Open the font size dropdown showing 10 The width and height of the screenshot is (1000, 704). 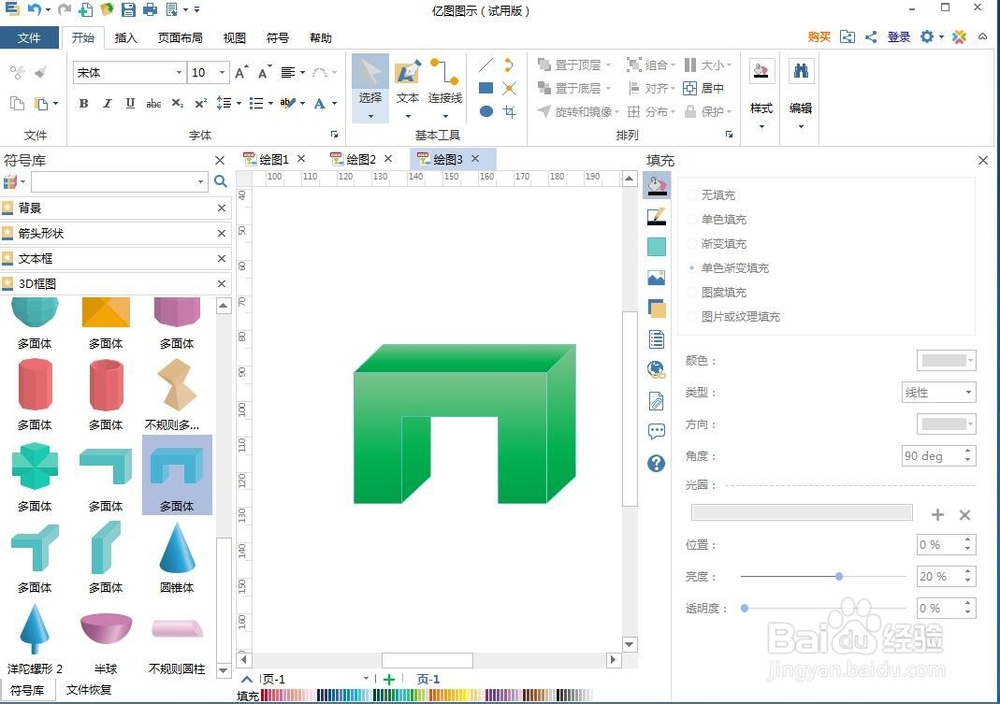[221, 72]
